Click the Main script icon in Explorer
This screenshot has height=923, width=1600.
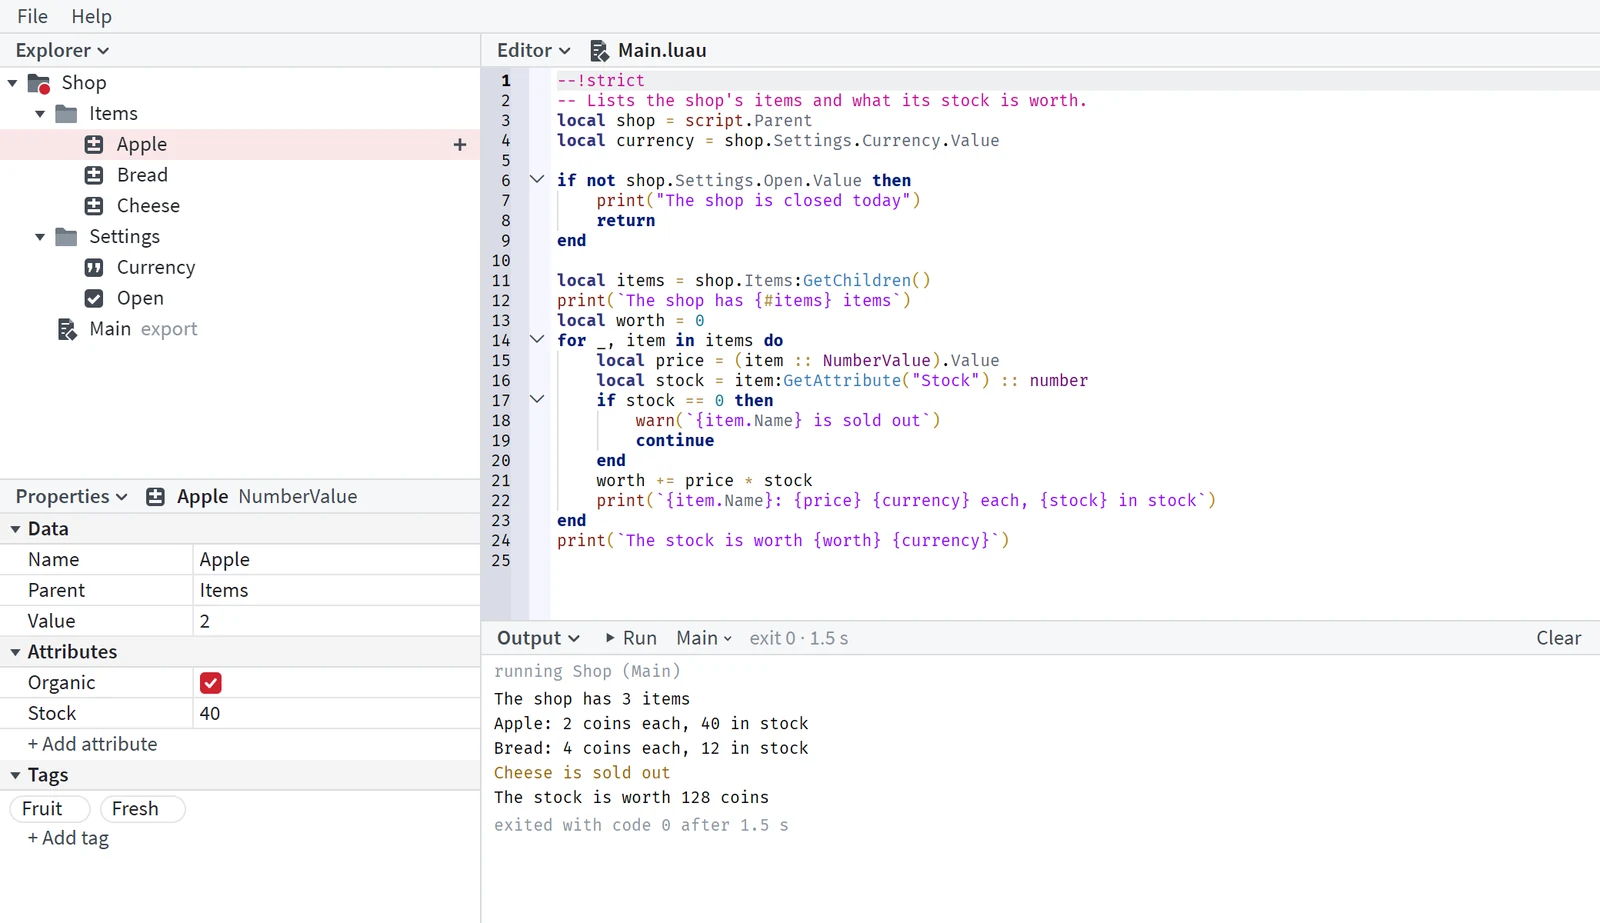pyautogui.click(x=67, y=330)
